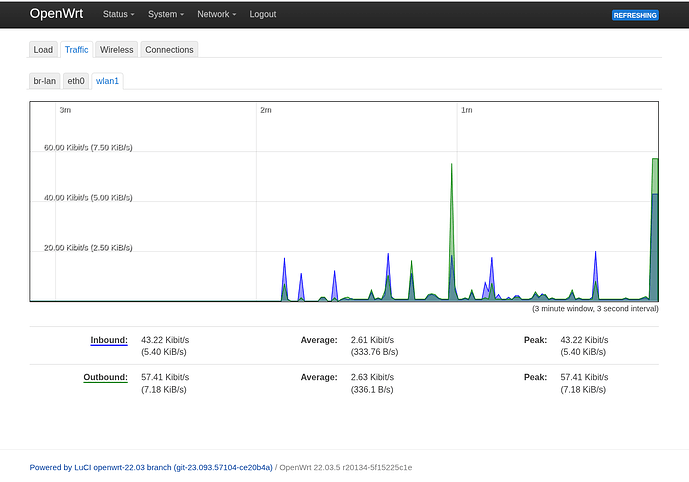
Task: Click the wlan1 interface tab
Action: (106, 80)
